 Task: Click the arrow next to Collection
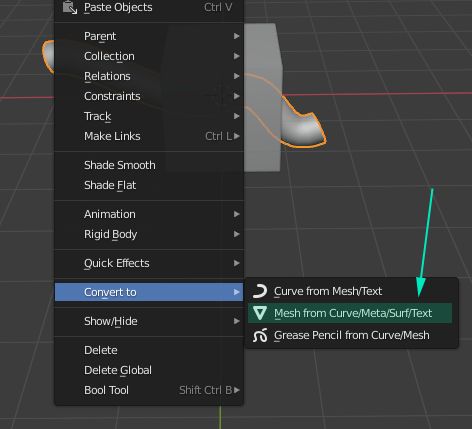click(x=237, y=56)
